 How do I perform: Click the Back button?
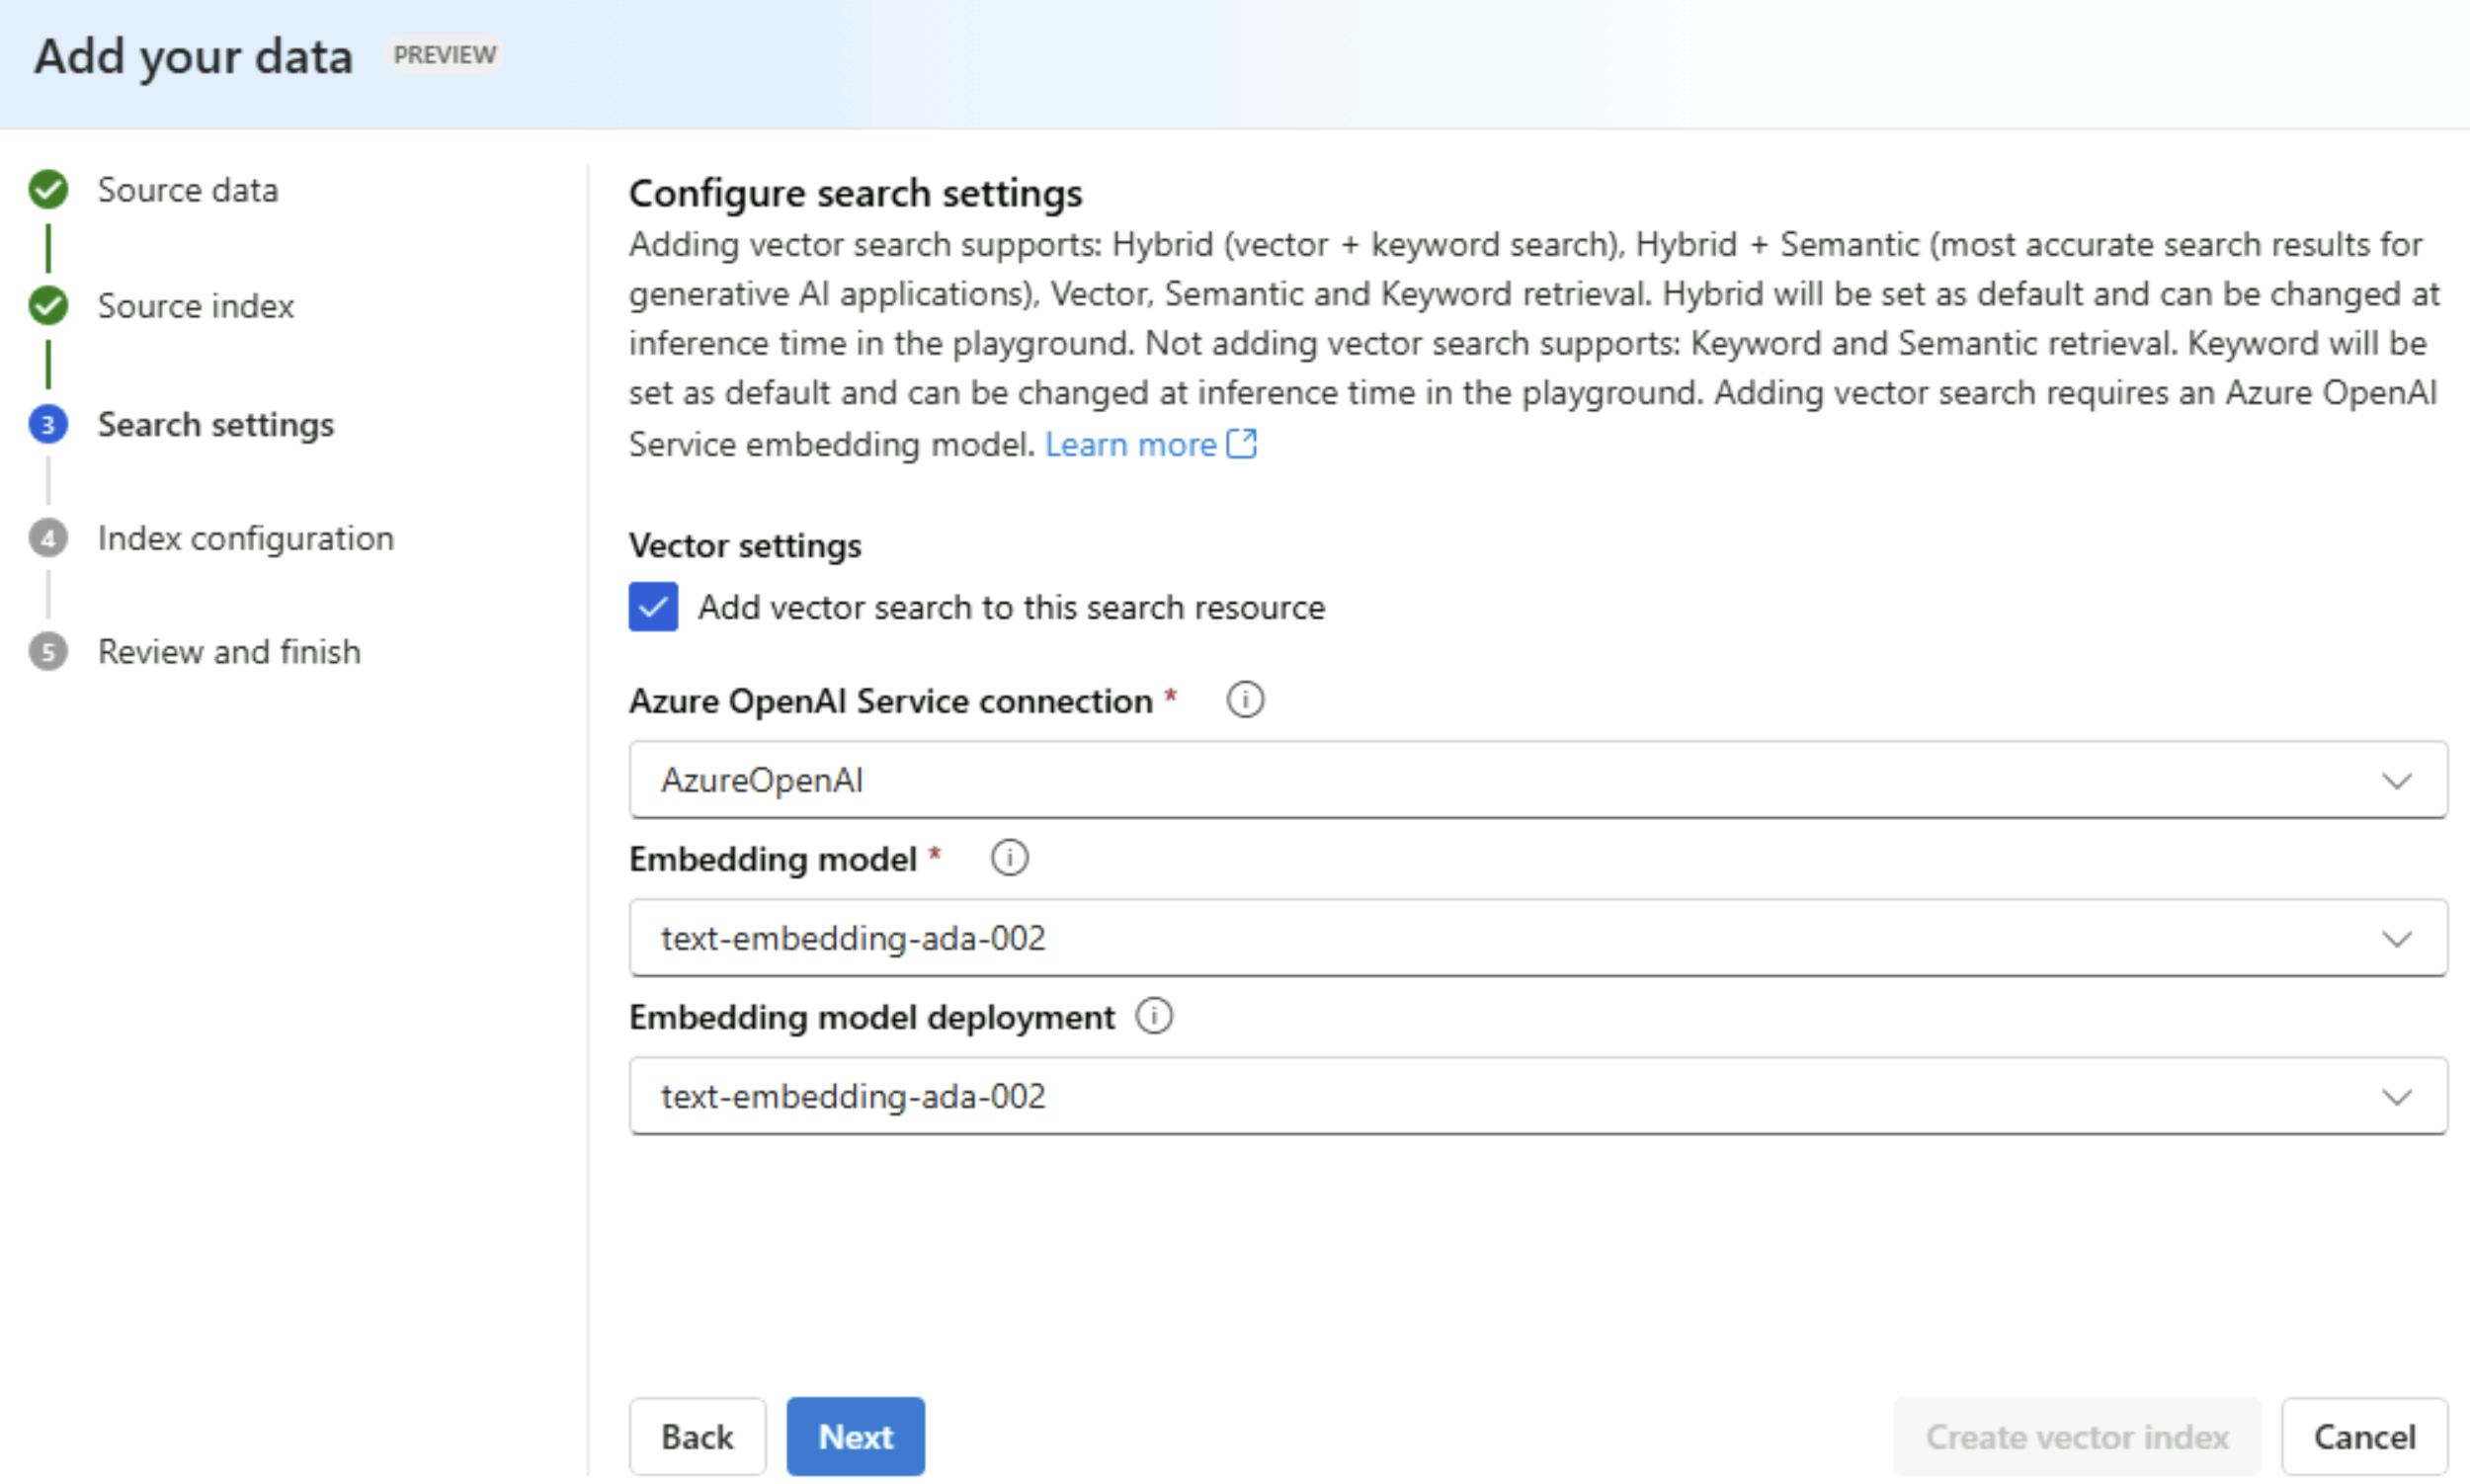click(x=697, y=1436)
